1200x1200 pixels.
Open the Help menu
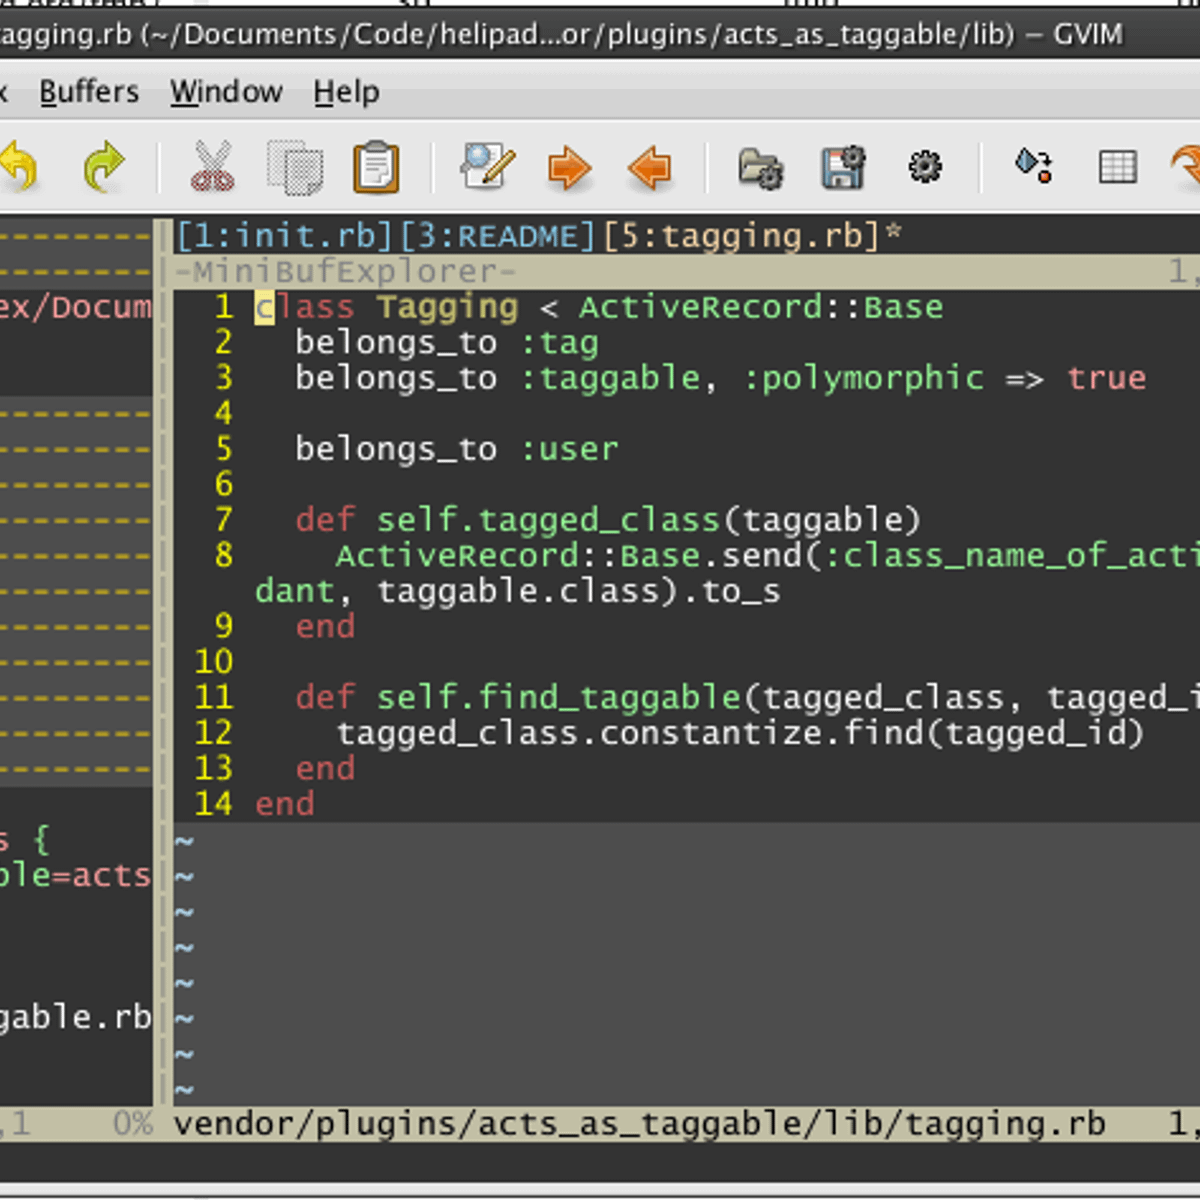pos(346,92)
